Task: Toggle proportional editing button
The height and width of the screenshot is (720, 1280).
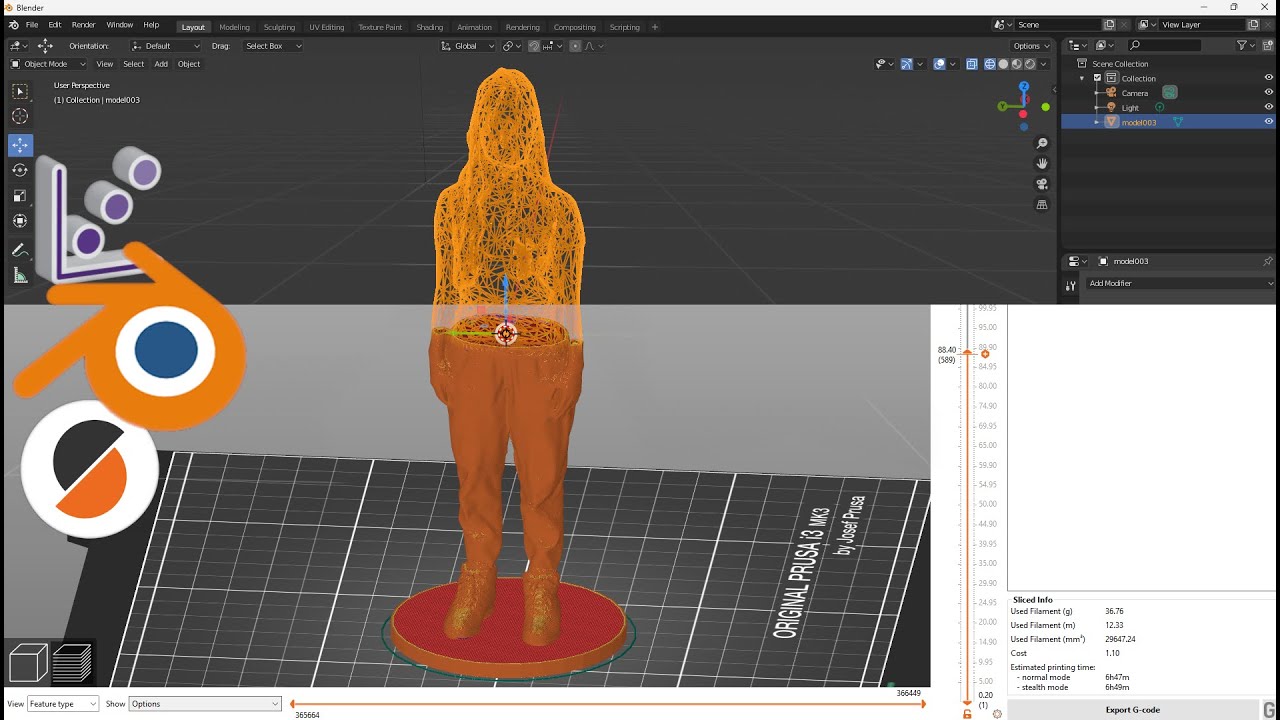Action: pyautogui.click(x=575, y=46)
